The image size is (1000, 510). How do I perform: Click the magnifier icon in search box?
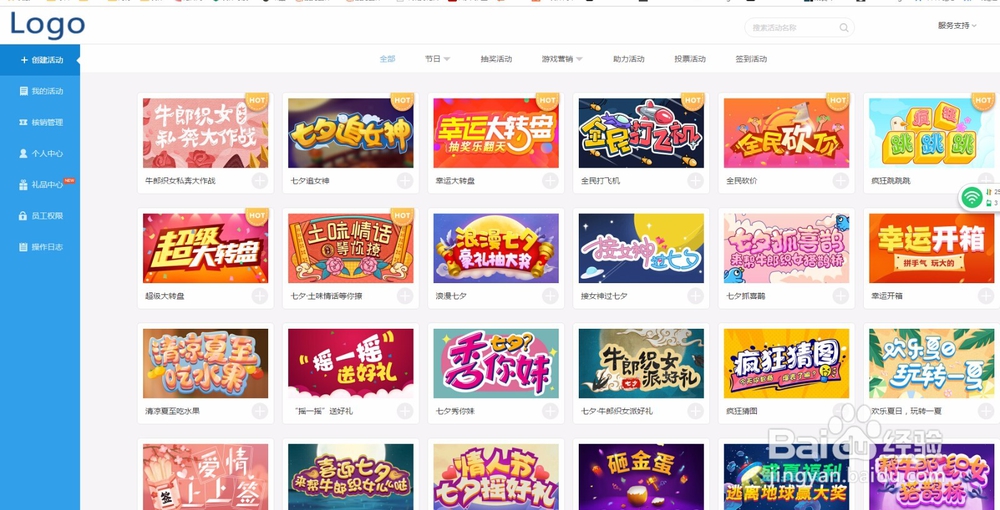coord(844,28)
